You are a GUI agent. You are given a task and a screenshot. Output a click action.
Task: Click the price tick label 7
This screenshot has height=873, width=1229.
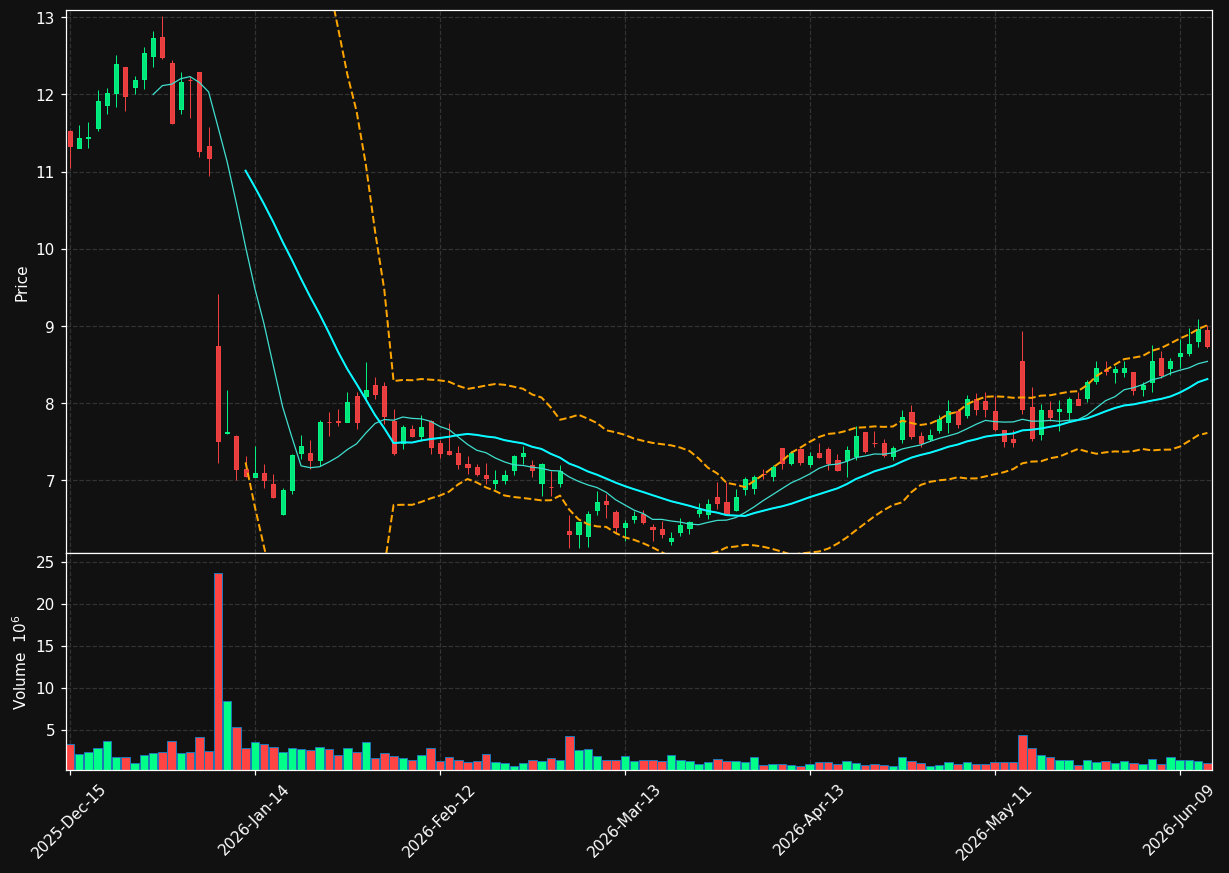52,481
